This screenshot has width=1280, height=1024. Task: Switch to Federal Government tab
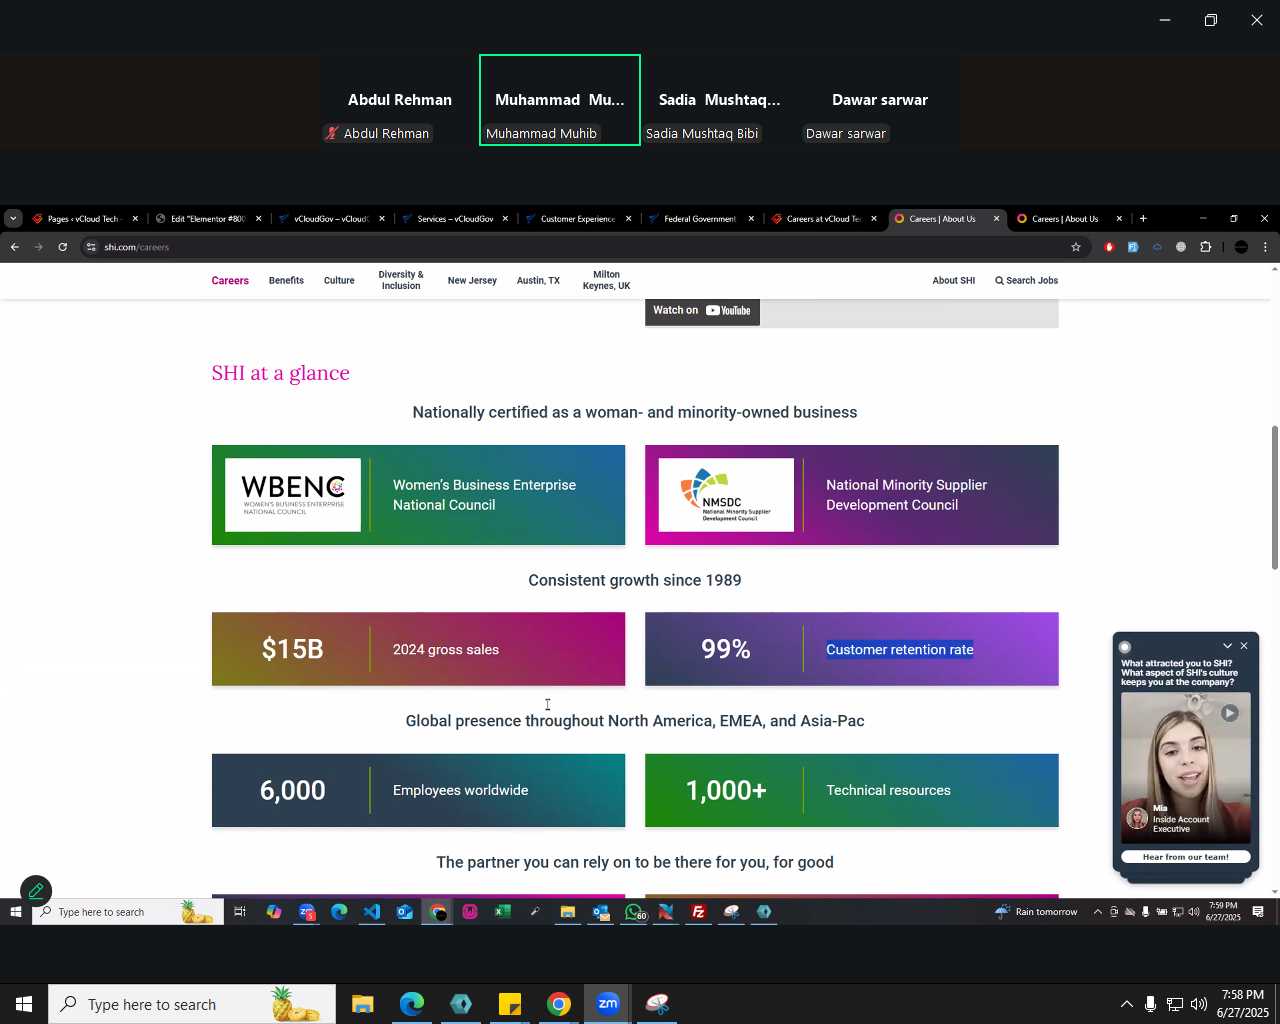pos(700,219)
